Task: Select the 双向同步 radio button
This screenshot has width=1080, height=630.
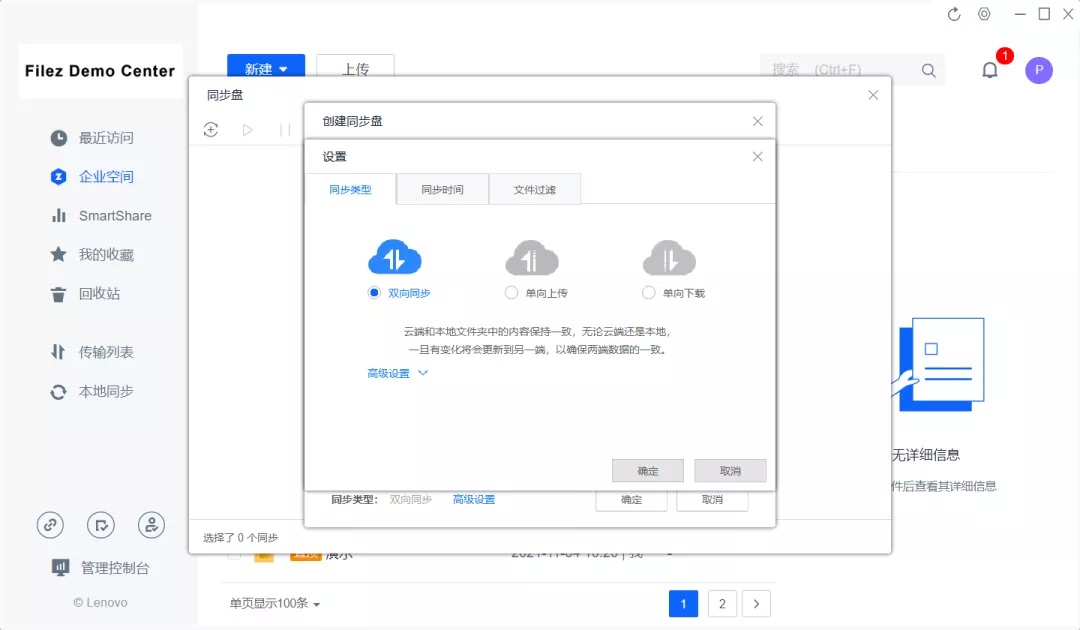Action: (374, 293)
